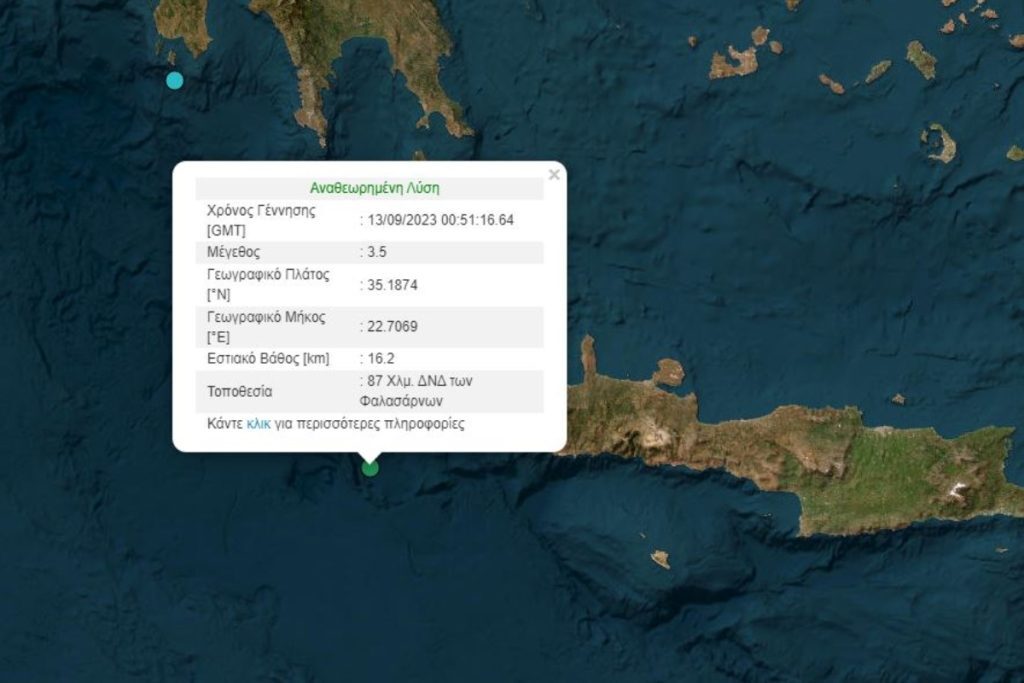Click the Εστιακό Βάθος [km] label
Screen dimensions: 1024x683
click(x=268, y=358)
